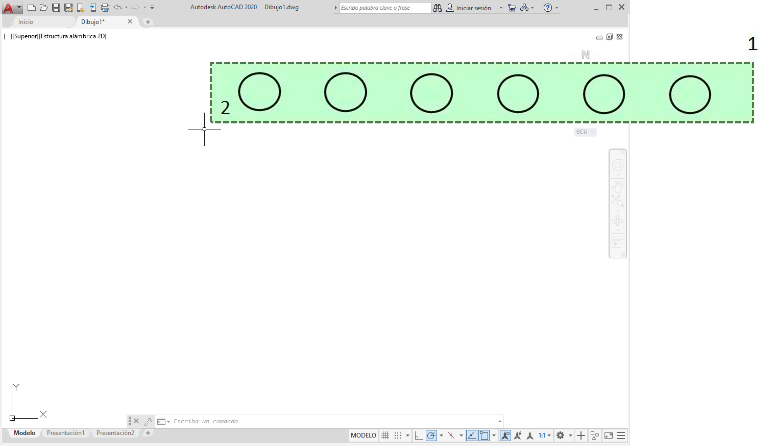
Task: Click the connectivity triangle icon
Action: (524, 8)
